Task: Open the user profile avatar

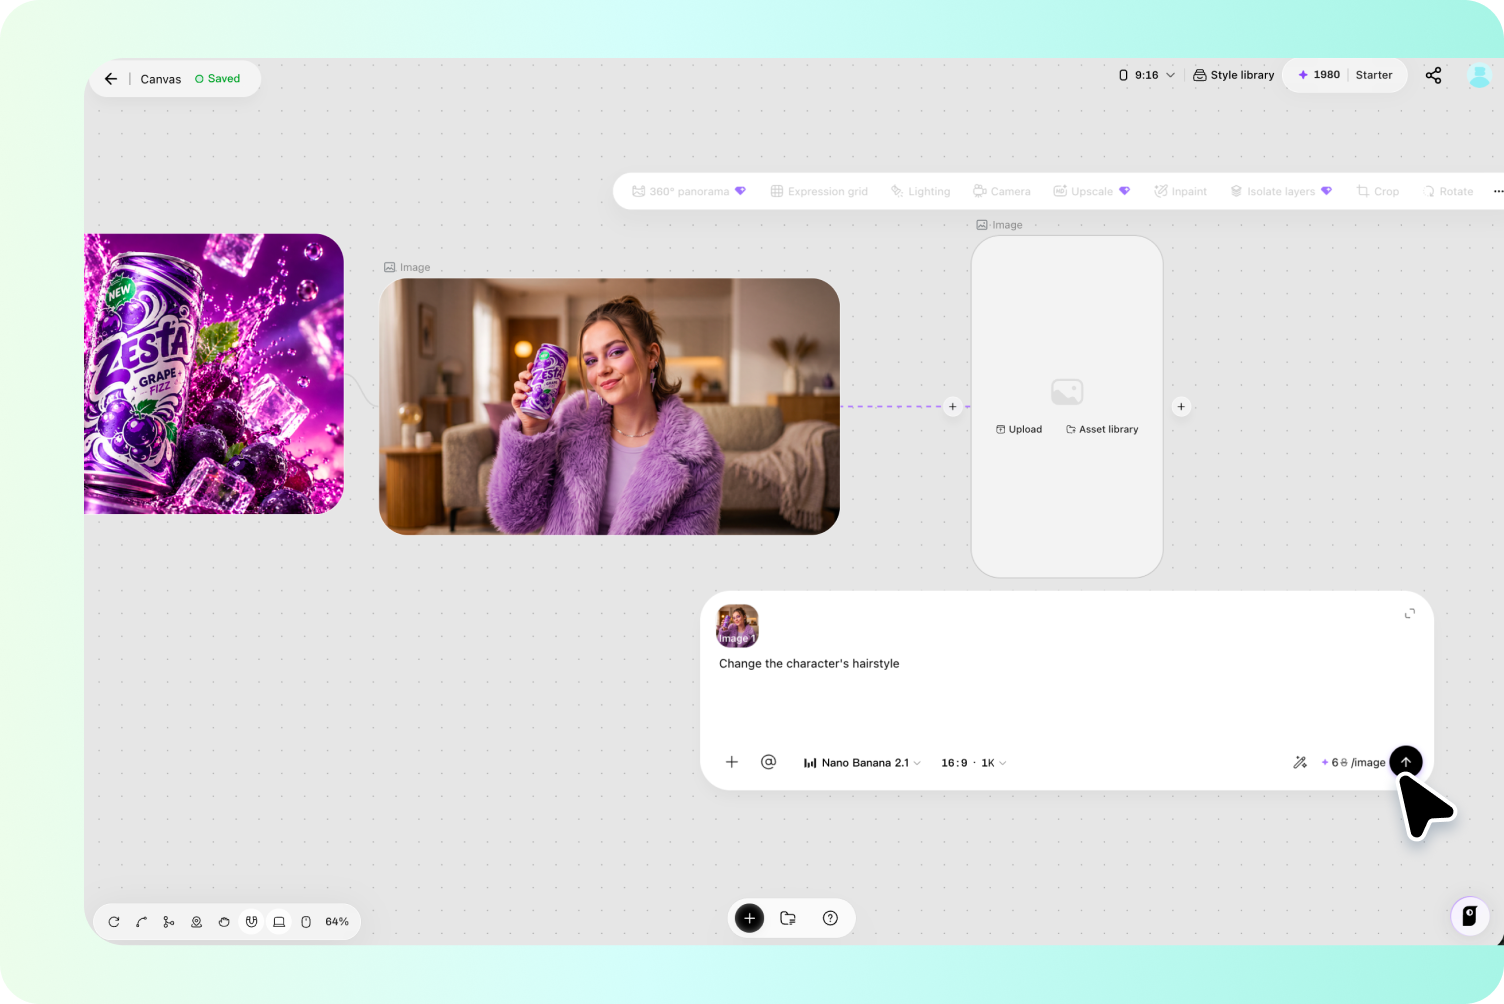Action: point(1479,75)
